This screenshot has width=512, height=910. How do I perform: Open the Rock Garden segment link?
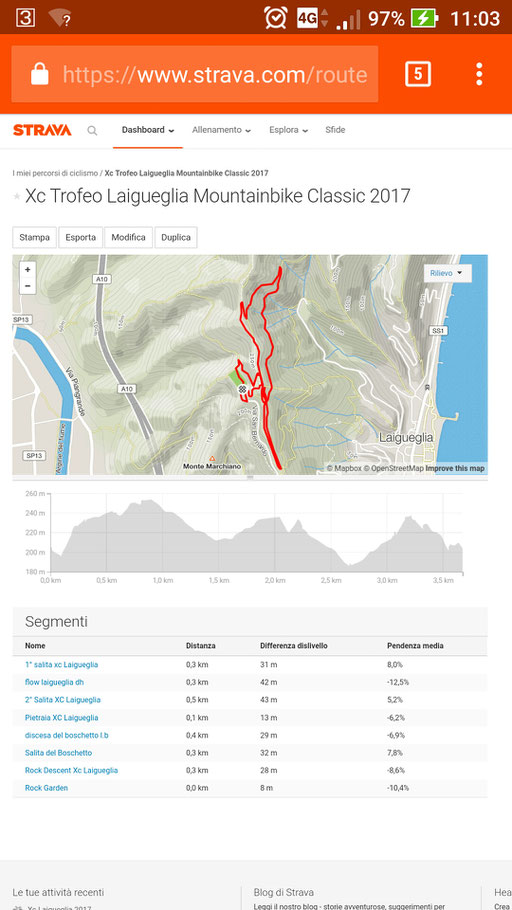pos(46,788)
